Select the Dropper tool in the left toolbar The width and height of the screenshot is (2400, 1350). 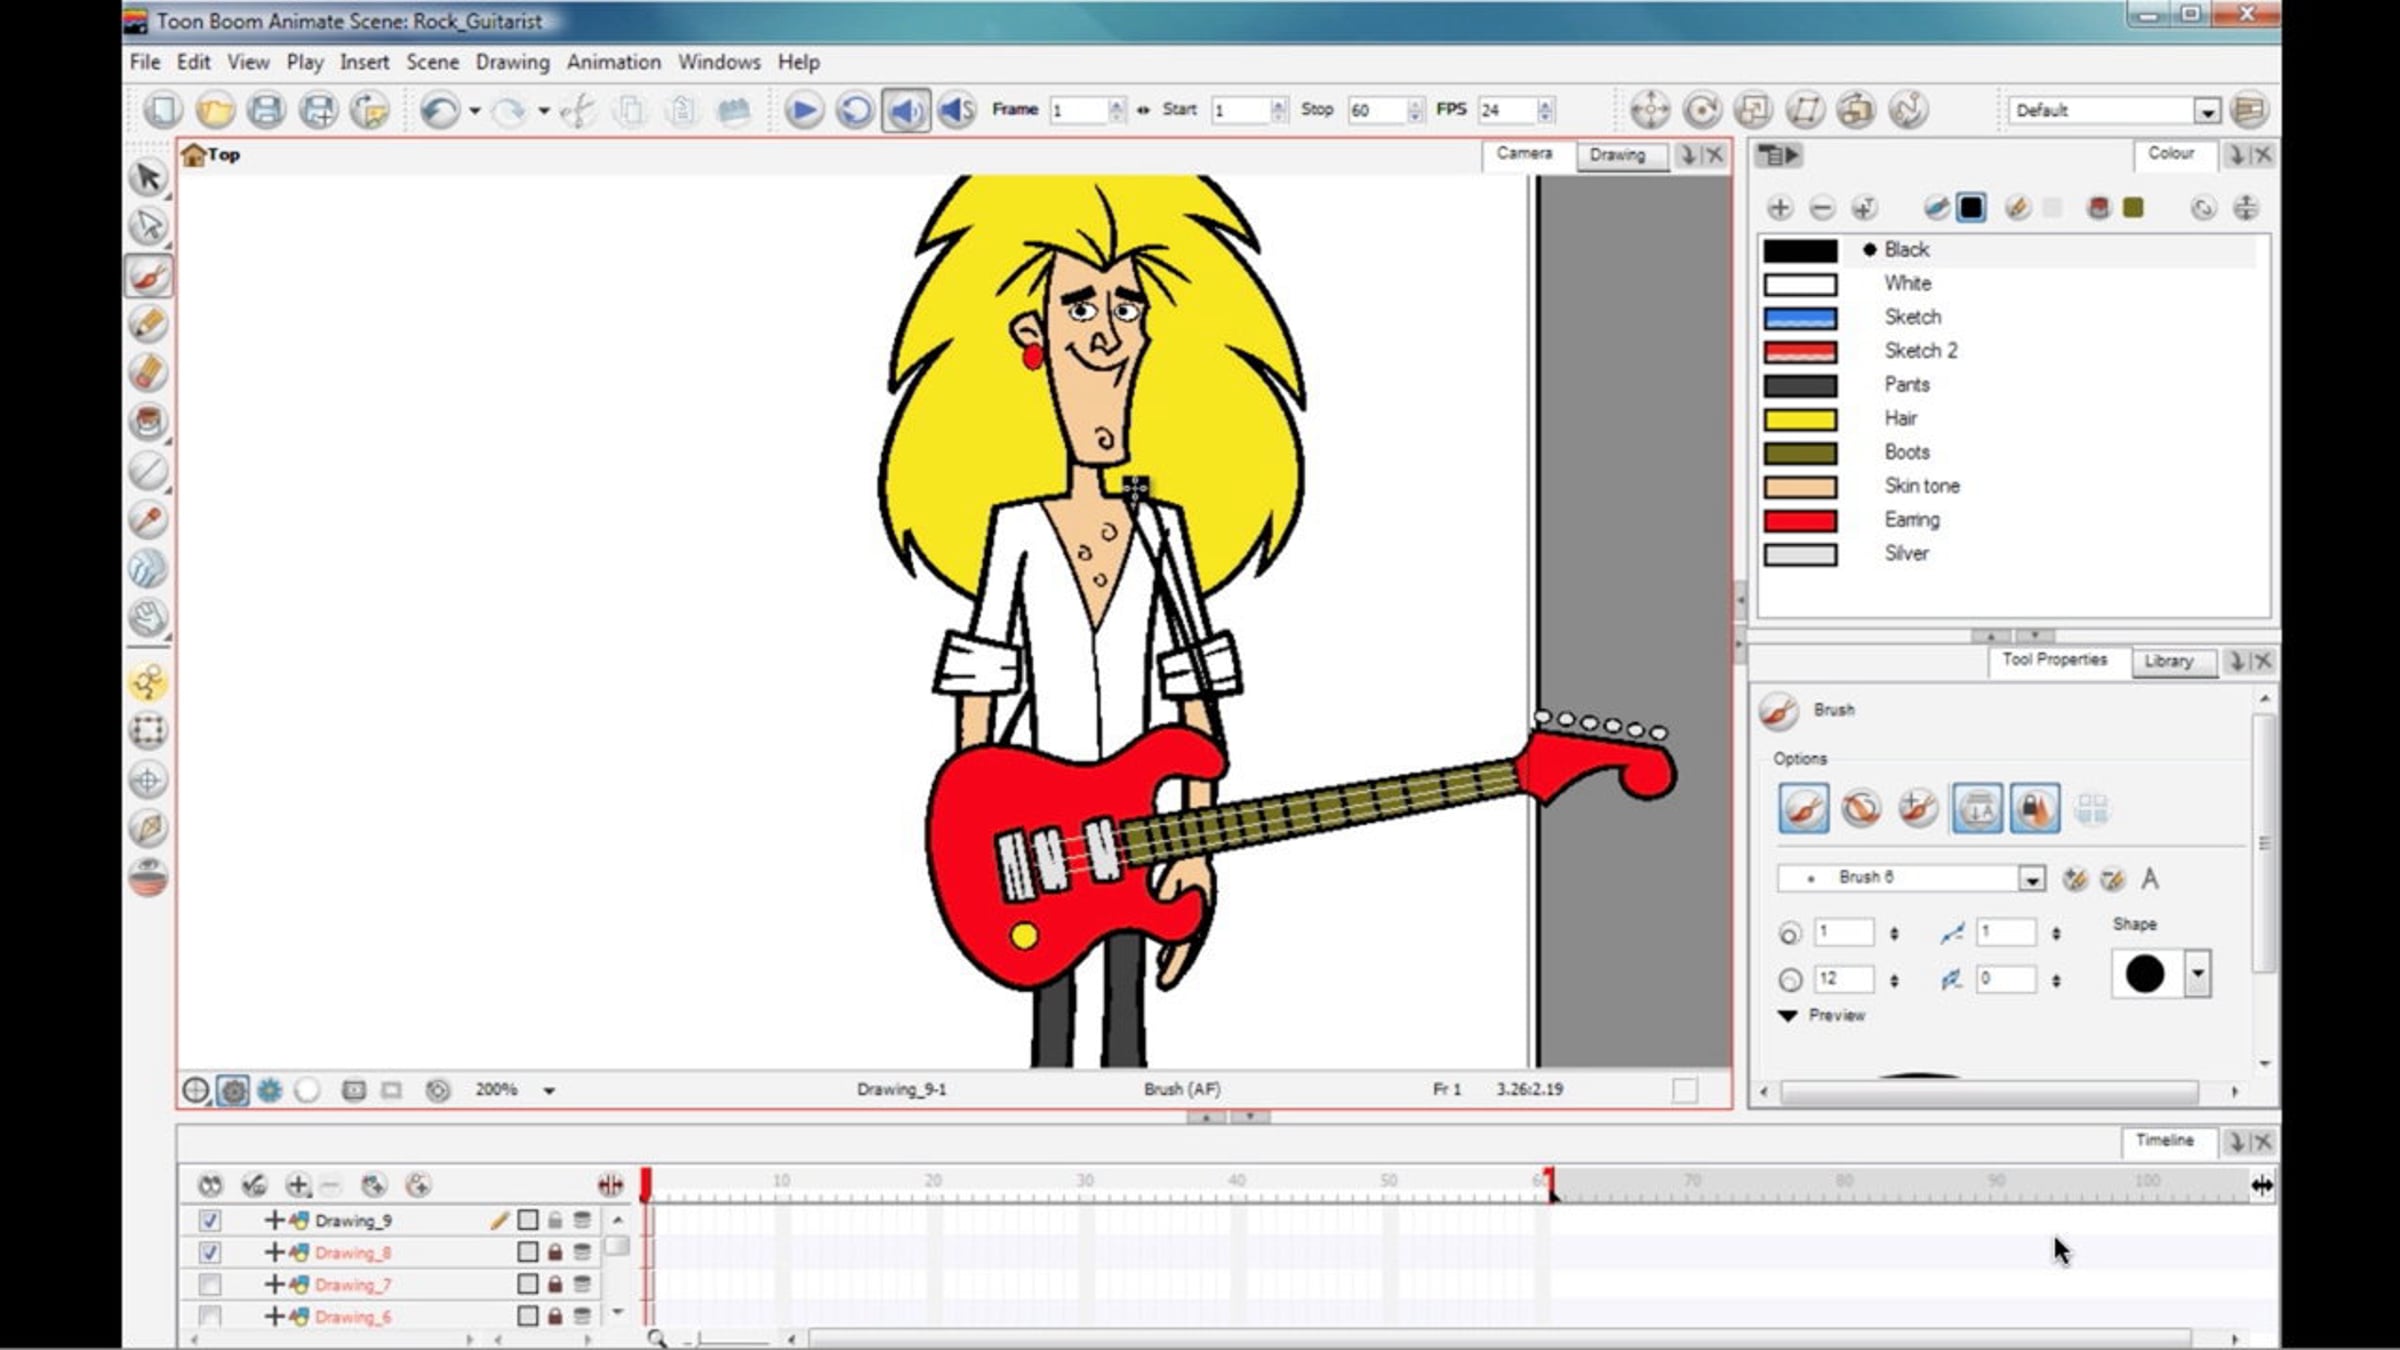(x=148, y=519)
